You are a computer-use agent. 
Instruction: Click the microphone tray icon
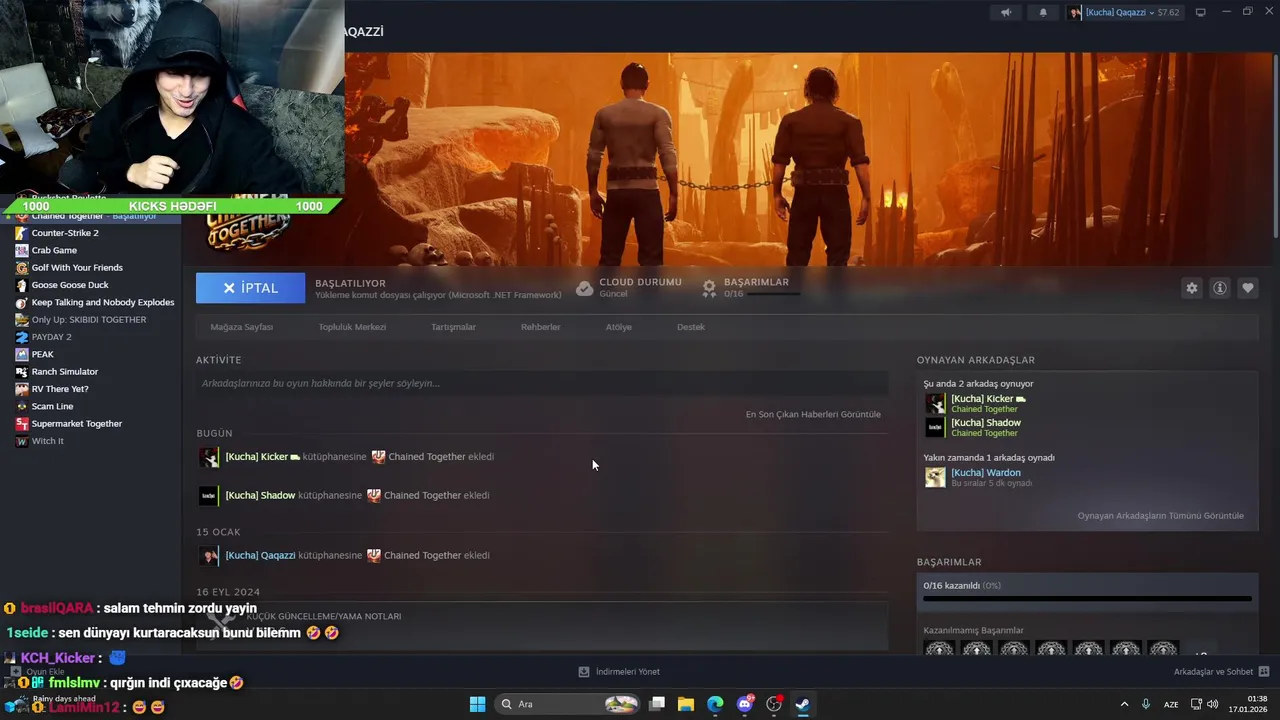[x=1146, y=704]
